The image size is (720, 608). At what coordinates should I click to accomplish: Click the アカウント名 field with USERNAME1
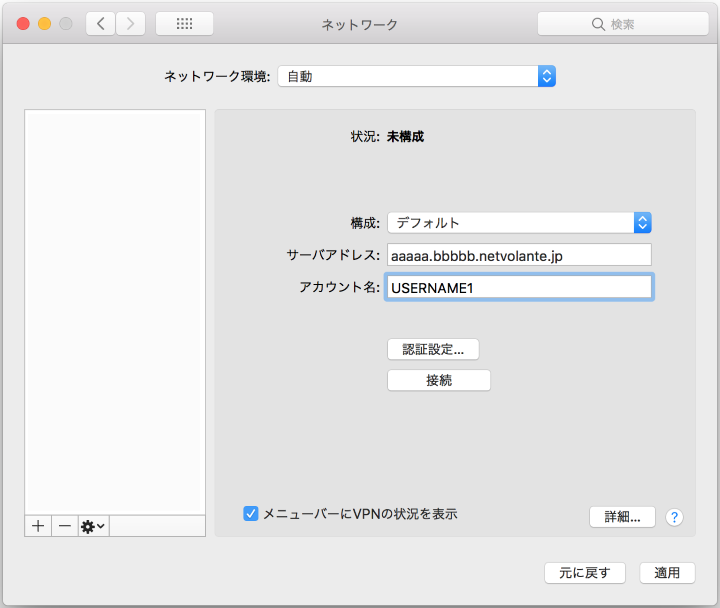click(x=520, y=288)
